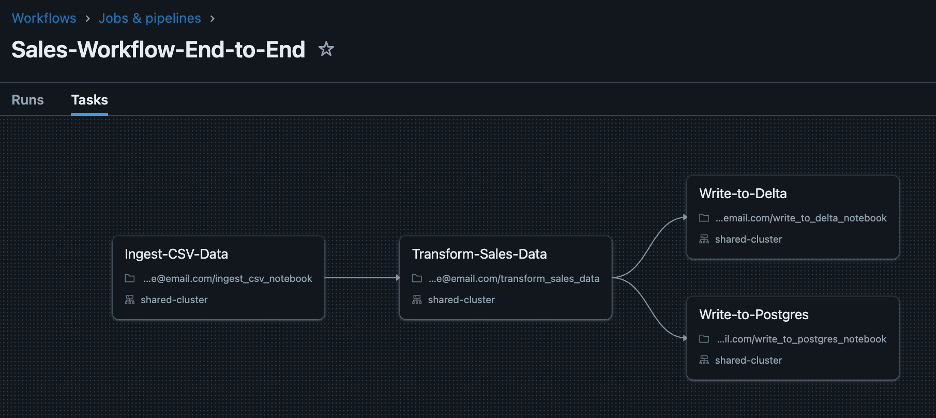Image resolution: width=936 pixels, height=418 pixels.
Task: Click cluster icon in Write-to-Delta node
Action: [704, 239]
